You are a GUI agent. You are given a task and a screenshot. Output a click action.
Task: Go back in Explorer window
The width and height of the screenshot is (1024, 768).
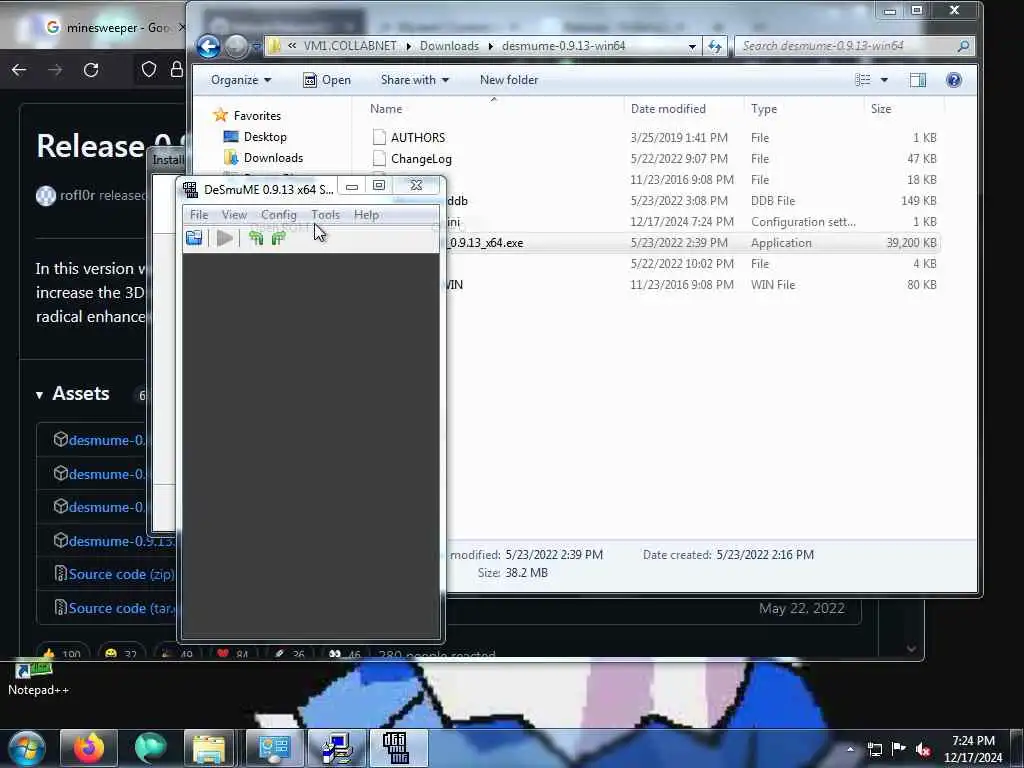(208, 46)
